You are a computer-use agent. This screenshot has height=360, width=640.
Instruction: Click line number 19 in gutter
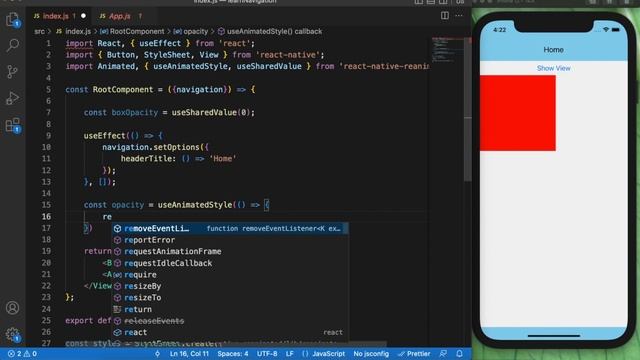click(x=47, y=251)
